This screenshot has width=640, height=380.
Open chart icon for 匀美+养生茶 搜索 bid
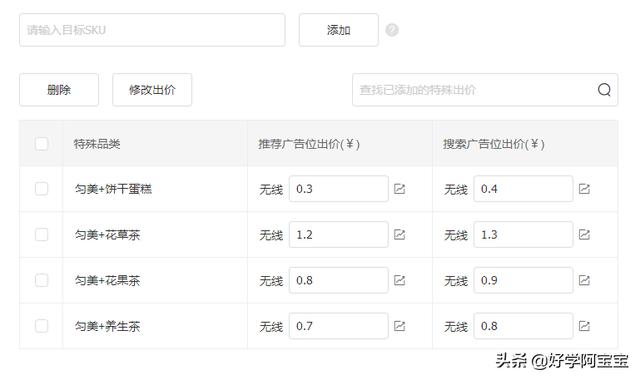click(584, 326)
